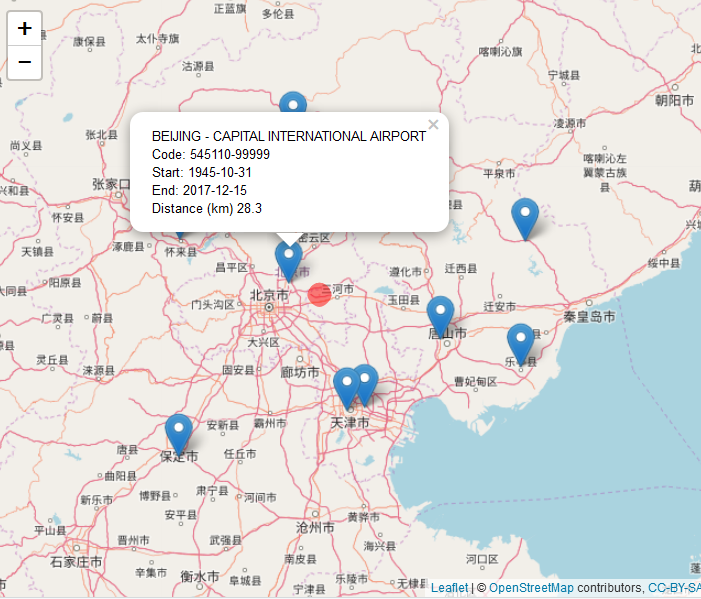Open the CC-BY-SA license link
701x599 pixels.
click(x=674, y=588)
